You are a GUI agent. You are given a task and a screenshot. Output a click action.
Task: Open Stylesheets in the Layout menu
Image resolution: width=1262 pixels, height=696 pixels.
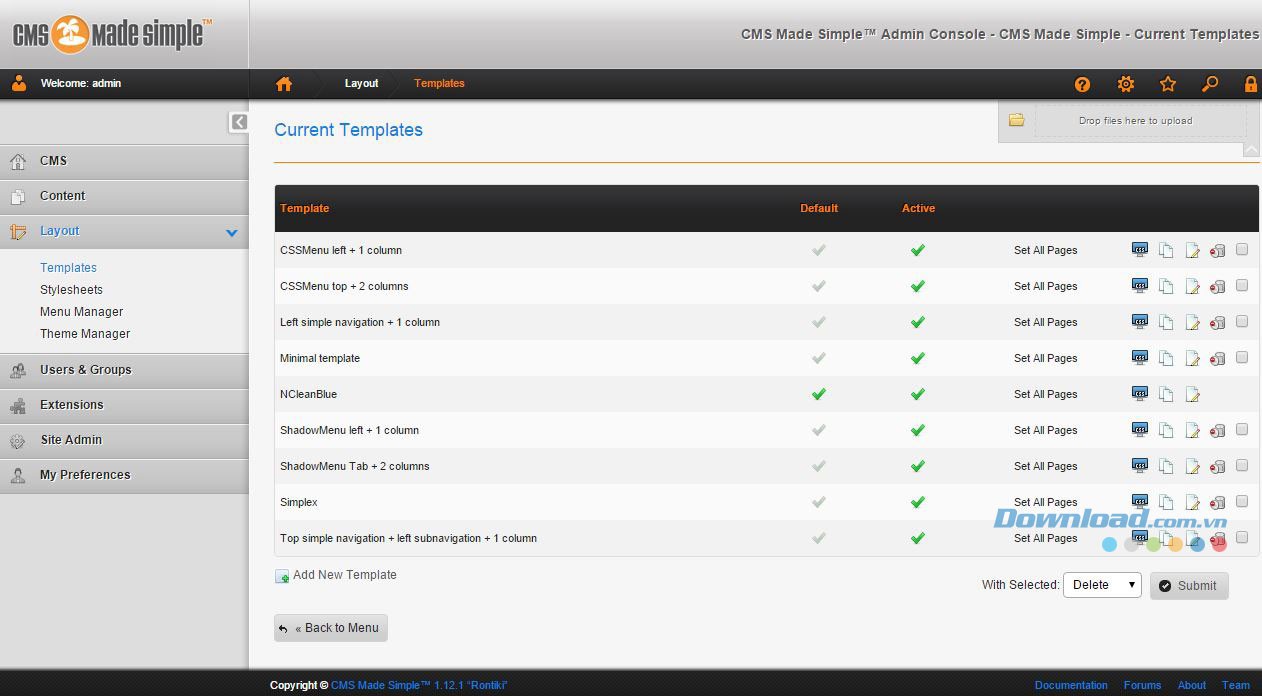[x=71, y=289]
